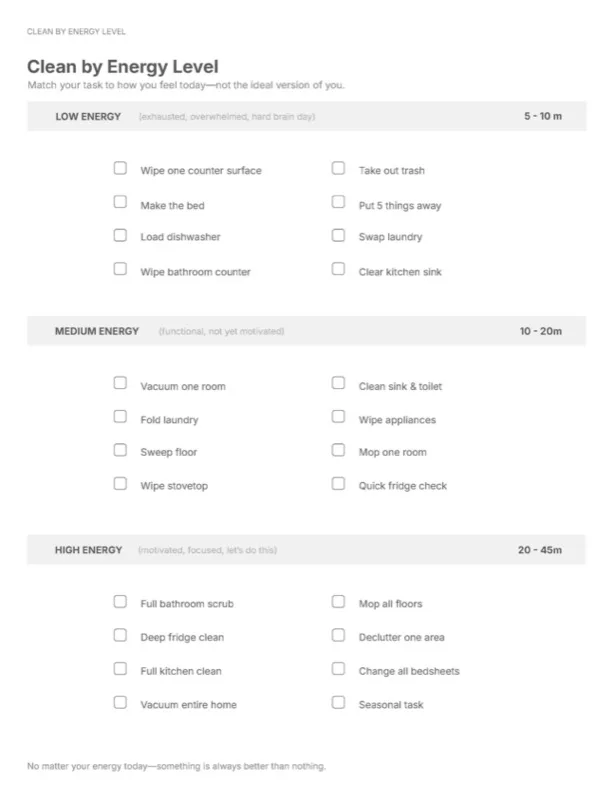Tick the Load dishwasher checkbox
Screen dimensions: 613x800
click(x=120, y=235)
